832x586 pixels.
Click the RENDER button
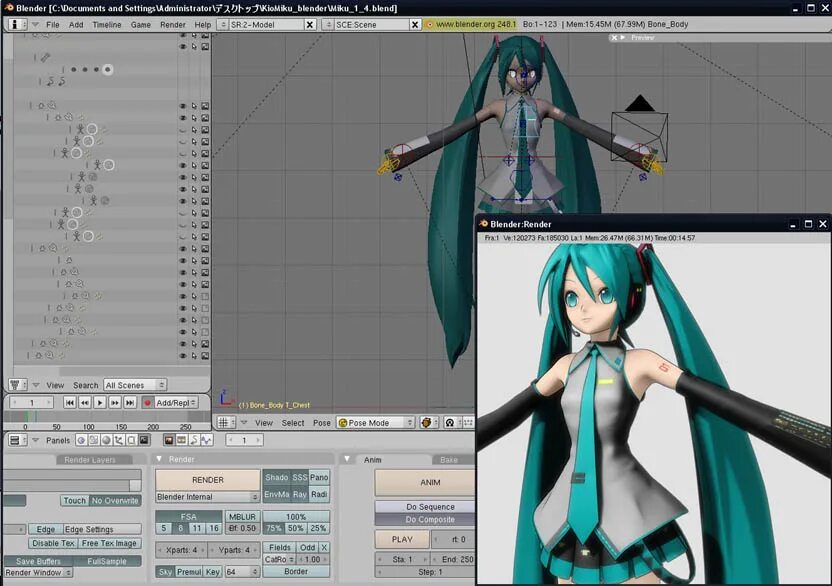click(x=207, y=480)
